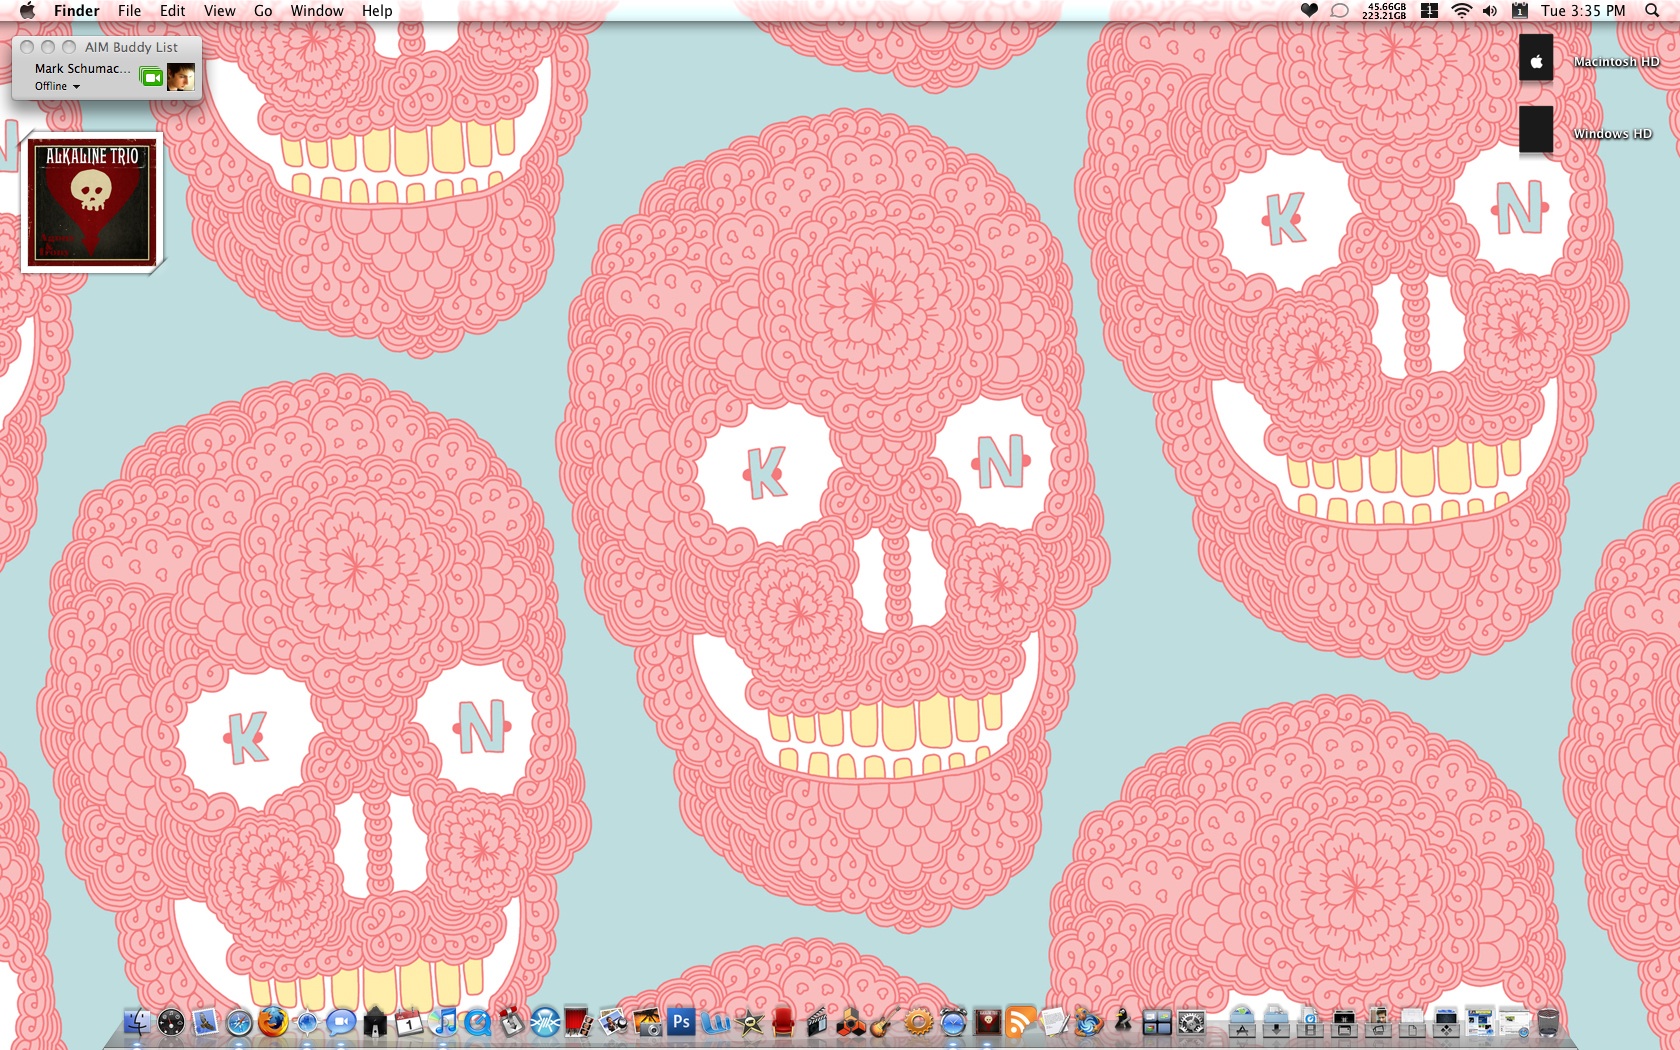1680x1050 pixels.
Task: Open Windows HD drive on desktop
Action: pyautogui.click(x=1537, y=131)
